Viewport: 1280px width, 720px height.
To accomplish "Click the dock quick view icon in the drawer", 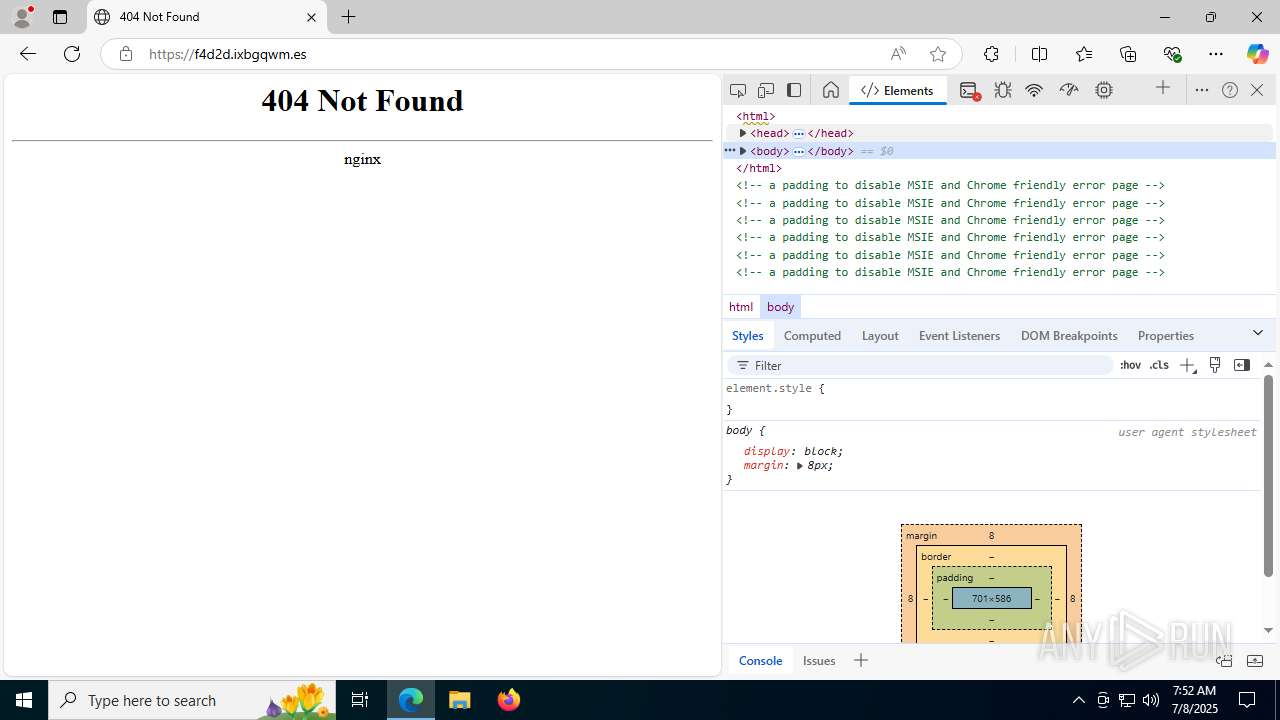I will click(x=1224, y=660).
